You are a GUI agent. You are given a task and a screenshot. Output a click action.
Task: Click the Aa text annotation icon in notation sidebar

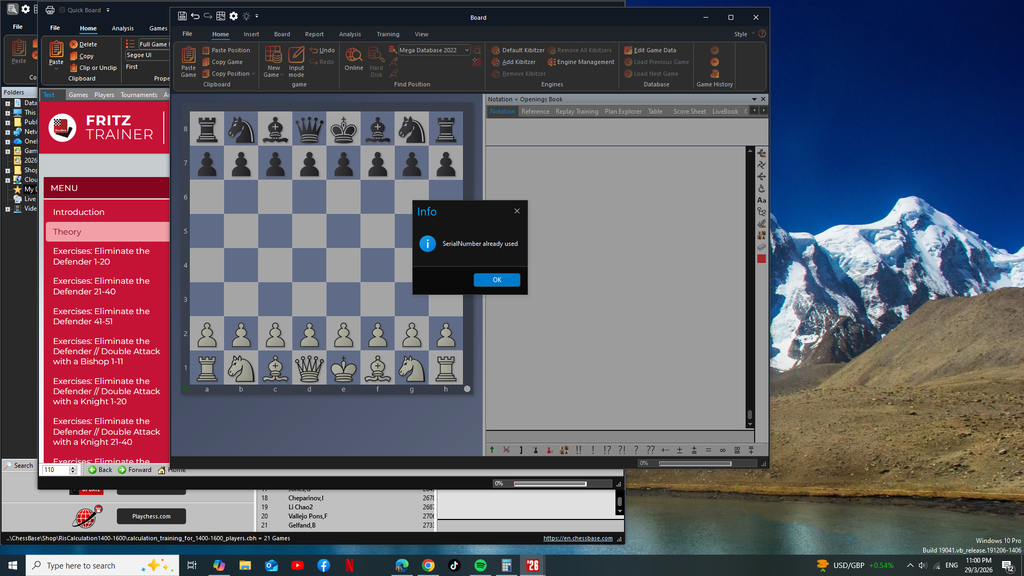click(x=761, y=200)
